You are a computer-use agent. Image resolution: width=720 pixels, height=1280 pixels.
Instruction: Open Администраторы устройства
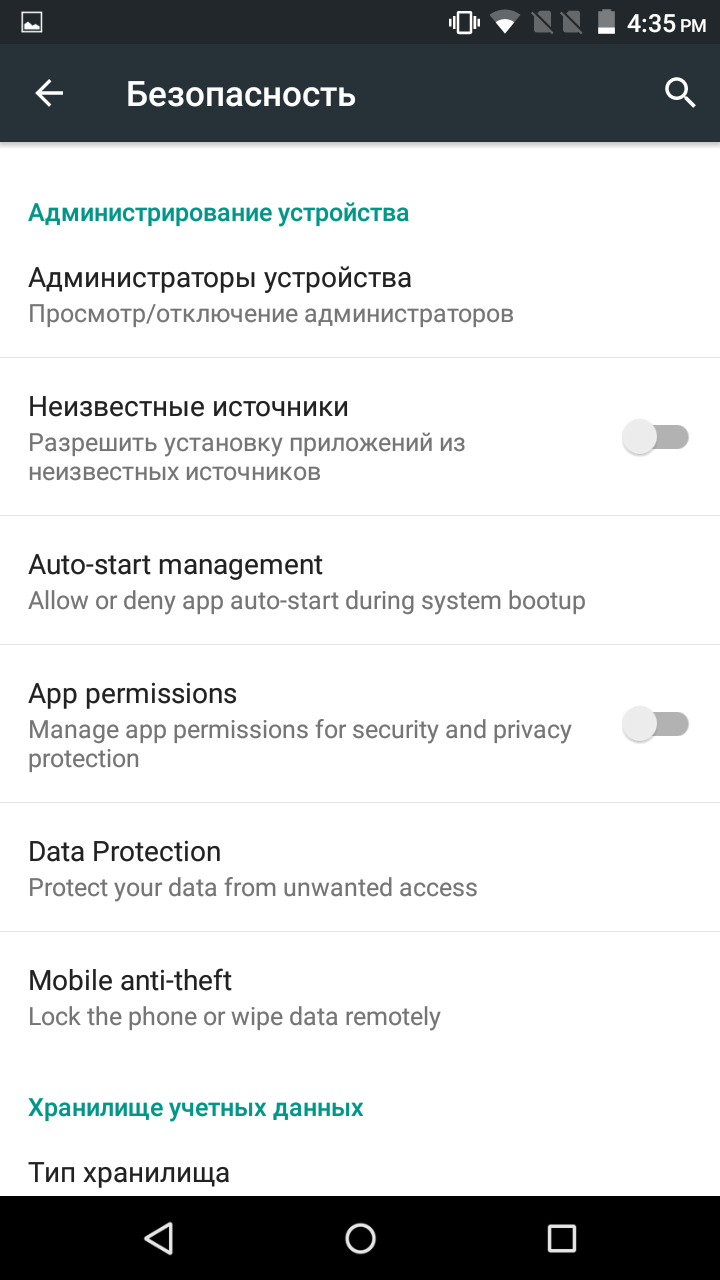[360, 294]
